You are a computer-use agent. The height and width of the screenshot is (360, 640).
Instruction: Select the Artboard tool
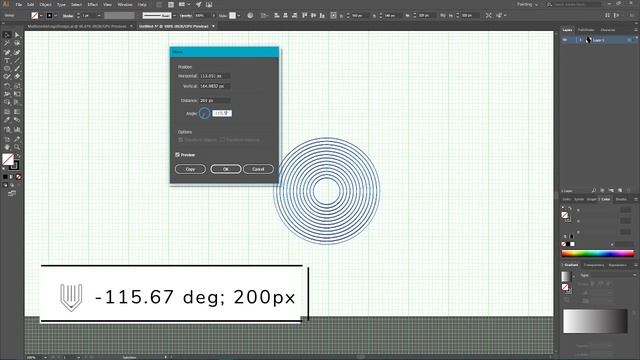pyautogui.click(x=7, y=139)
